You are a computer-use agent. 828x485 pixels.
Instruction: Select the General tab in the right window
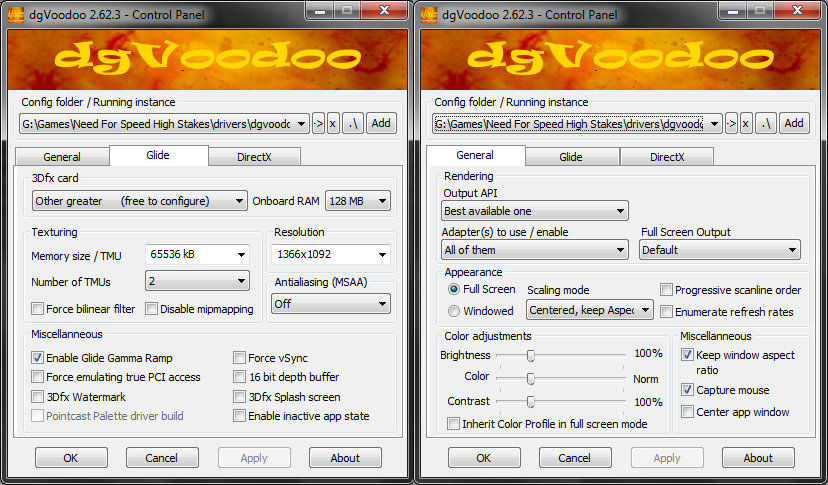pos(475,155)
